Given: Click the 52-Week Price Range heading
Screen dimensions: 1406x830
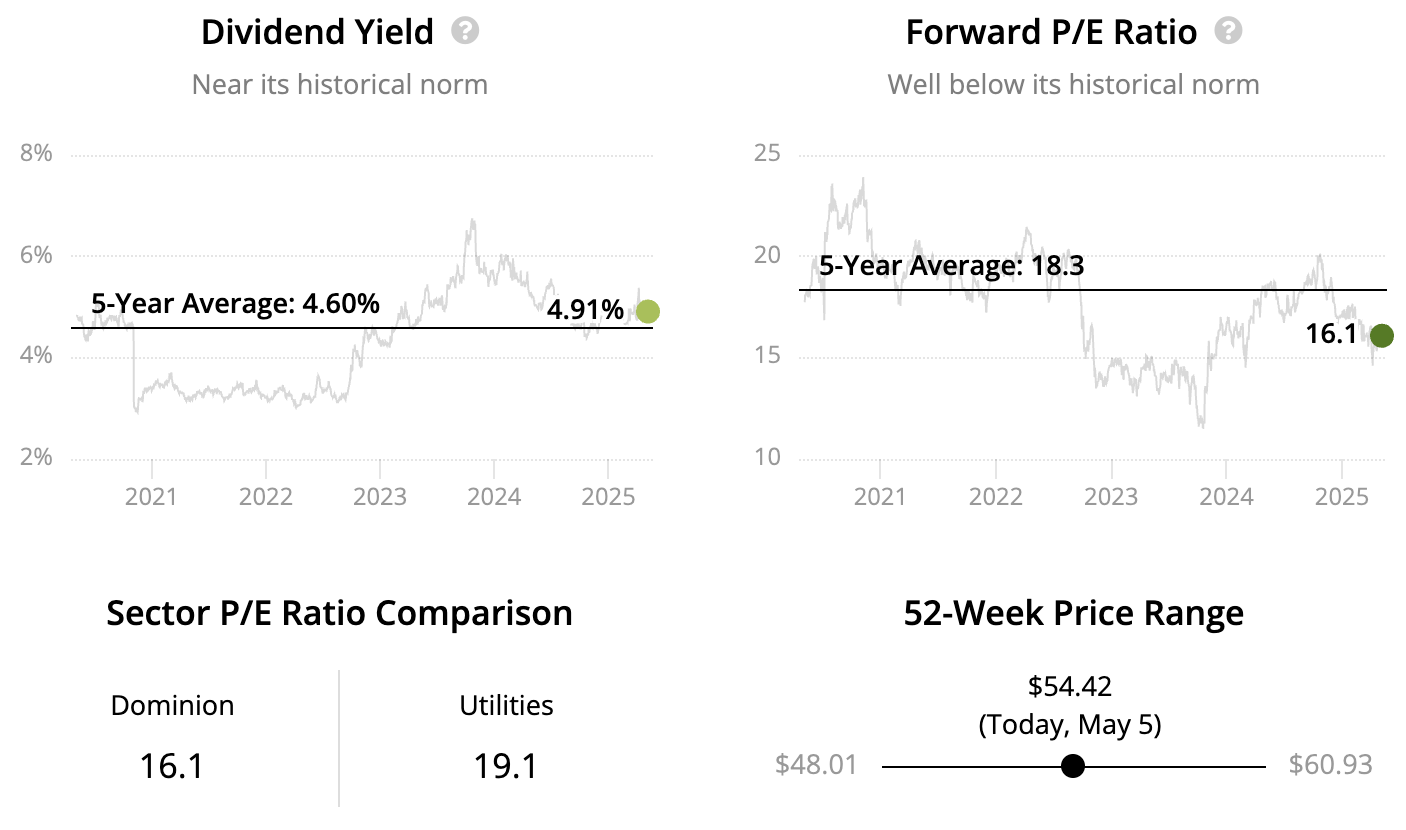Looking at the screenshot, I should coord(1073,613).
